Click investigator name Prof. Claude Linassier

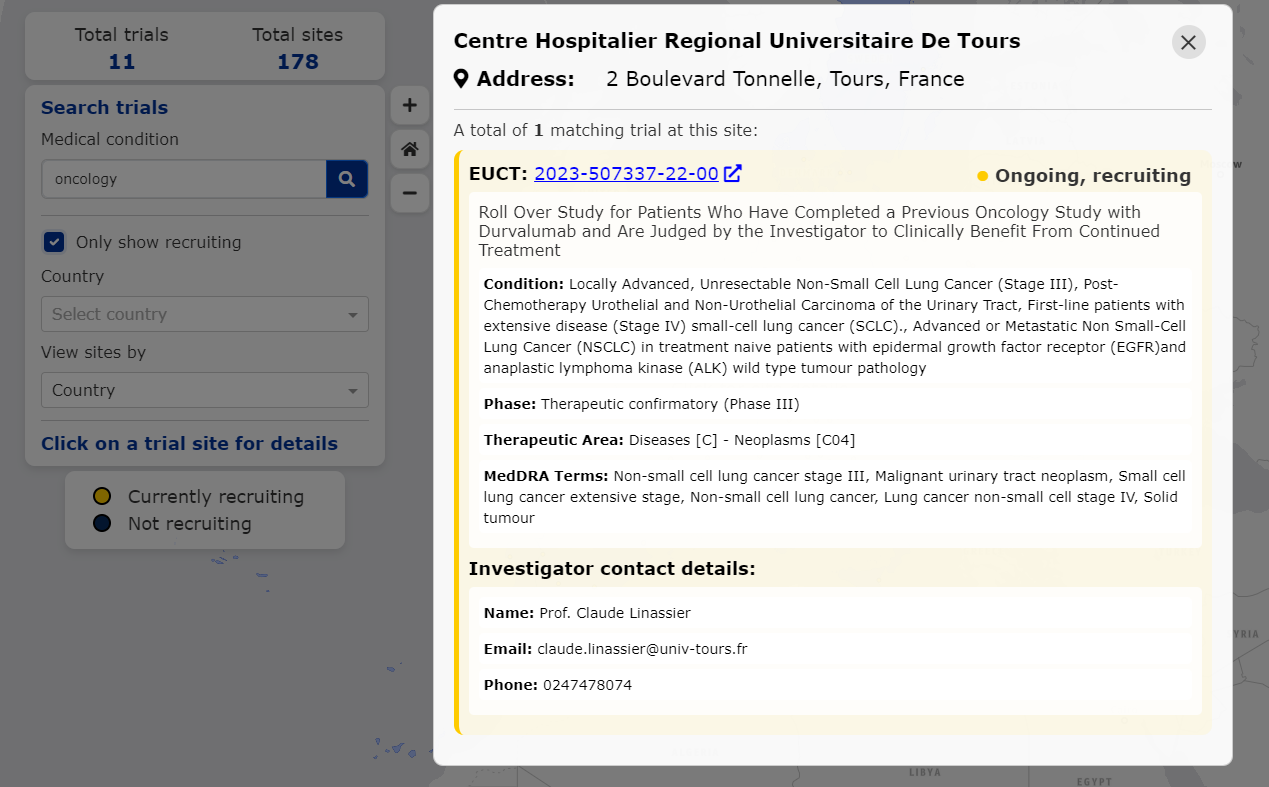pyautogui.click(x=615, y=613)
